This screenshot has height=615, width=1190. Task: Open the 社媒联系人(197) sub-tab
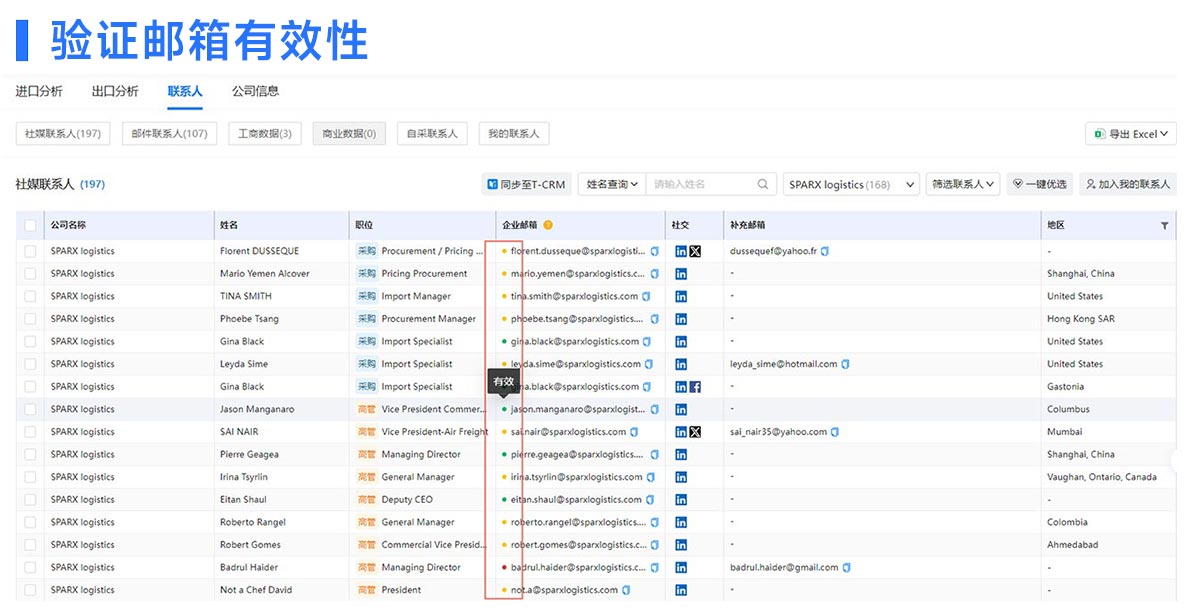[x=63, y=134]
